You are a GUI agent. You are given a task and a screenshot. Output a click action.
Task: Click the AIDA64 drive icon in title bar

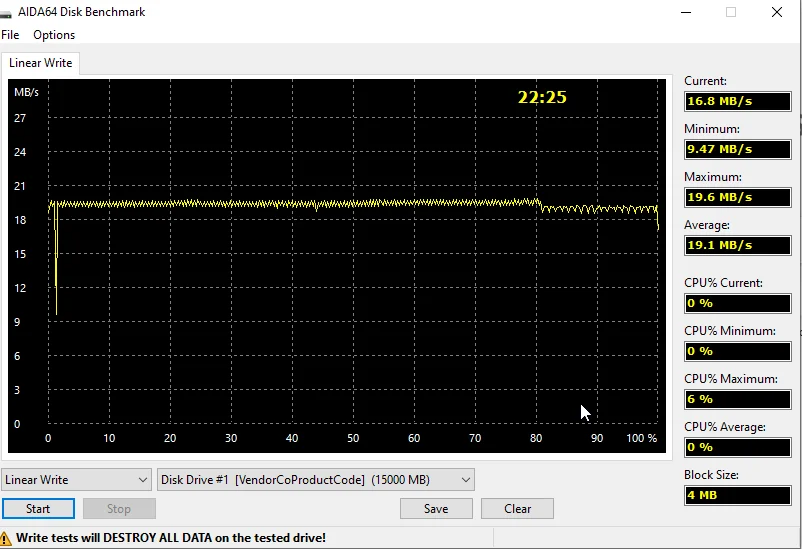[x=6, y=13]
